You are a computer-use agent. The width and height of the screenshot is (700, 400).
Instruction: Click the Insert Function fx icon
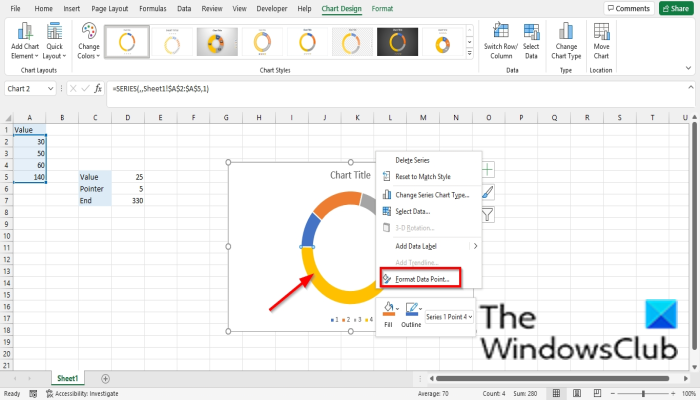point(98,88)
